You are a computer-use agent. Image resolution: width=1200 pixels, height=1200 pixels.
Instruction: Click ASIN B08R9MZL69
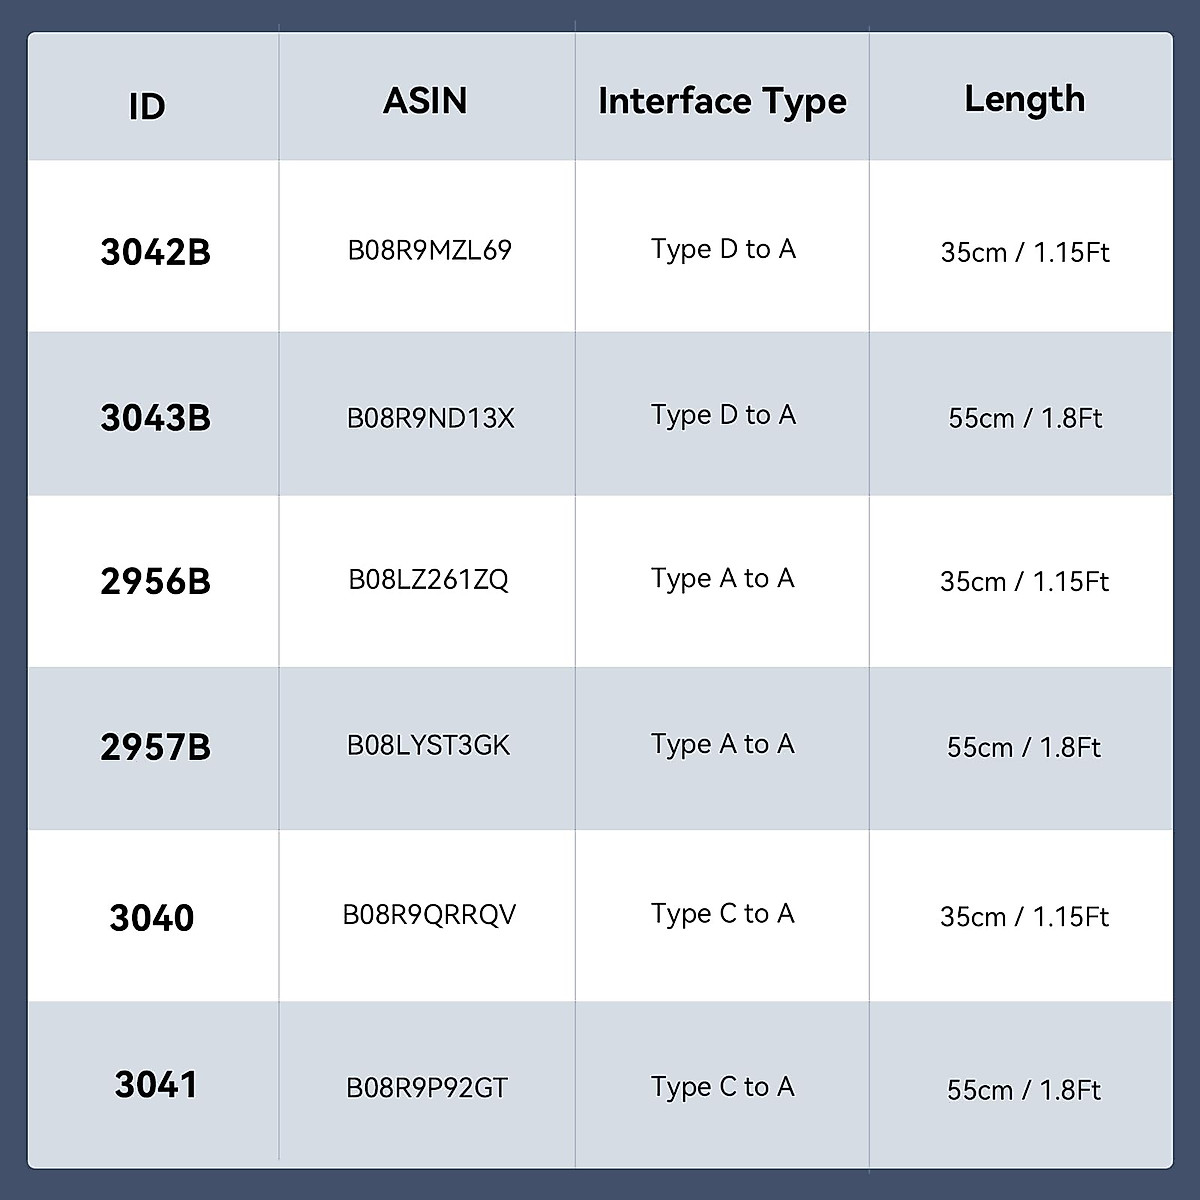429,250
